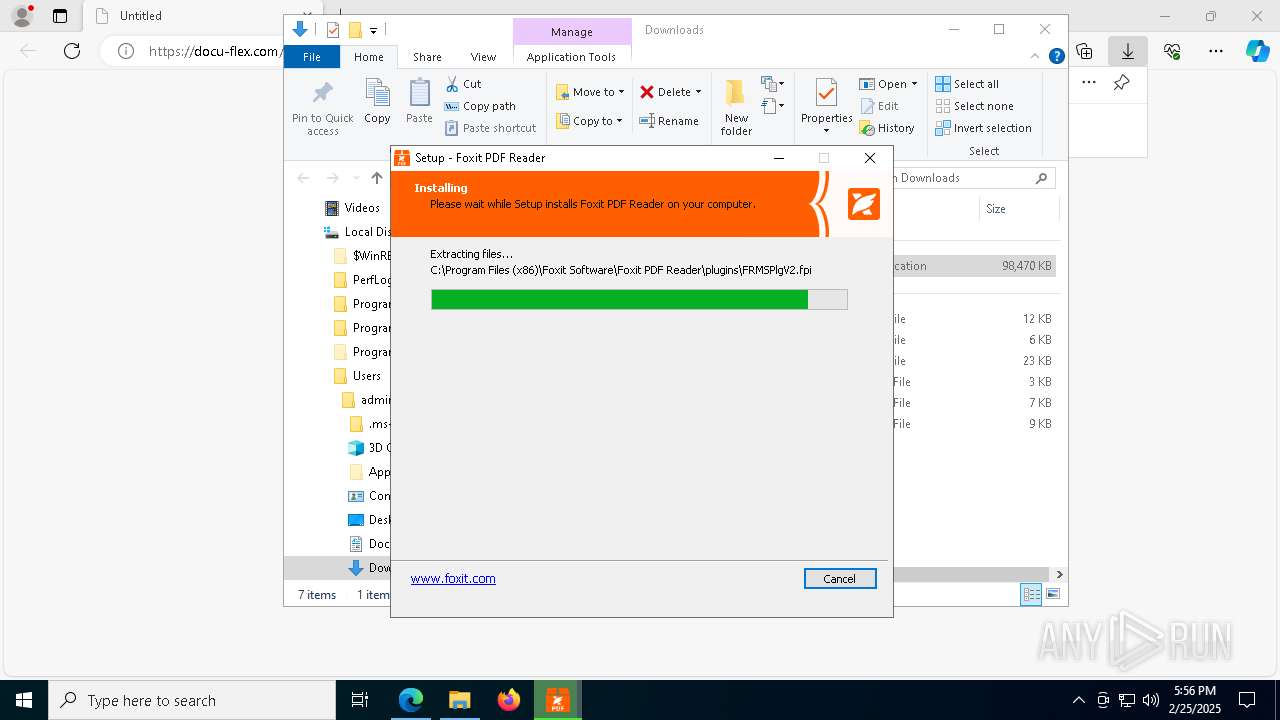The image size is (1280, 720).
Task: Open Edge Settings and more menu
Action: (1216, 51)
